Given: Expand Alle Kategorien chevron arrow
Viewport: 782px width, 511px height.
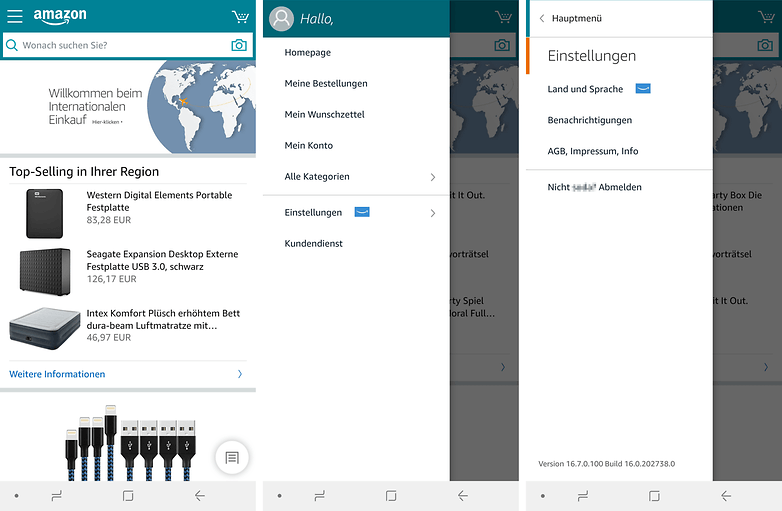Looking at the screenshot, I should 432,177.
